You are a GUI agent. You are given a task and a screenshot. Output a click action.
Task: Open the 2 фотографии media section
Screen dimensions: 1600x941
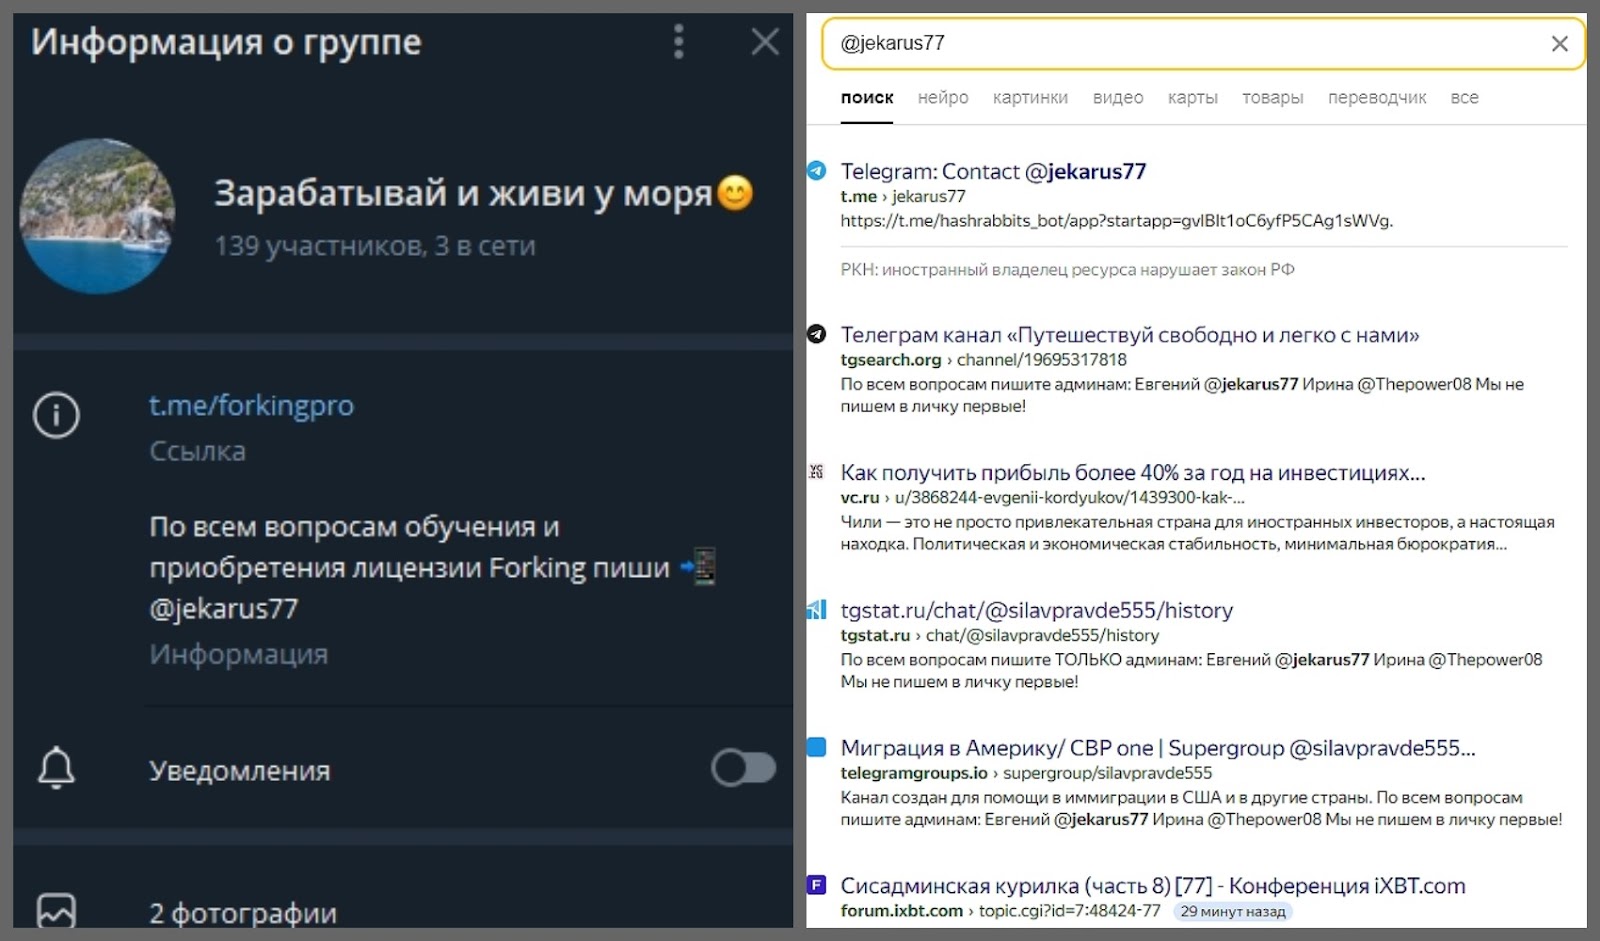(x=243, y=913)
